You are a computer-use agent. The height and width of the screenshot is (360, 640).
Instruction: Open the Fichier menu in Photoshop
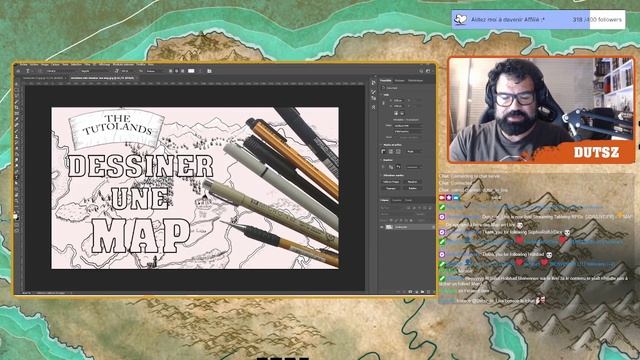coord(24,64)
